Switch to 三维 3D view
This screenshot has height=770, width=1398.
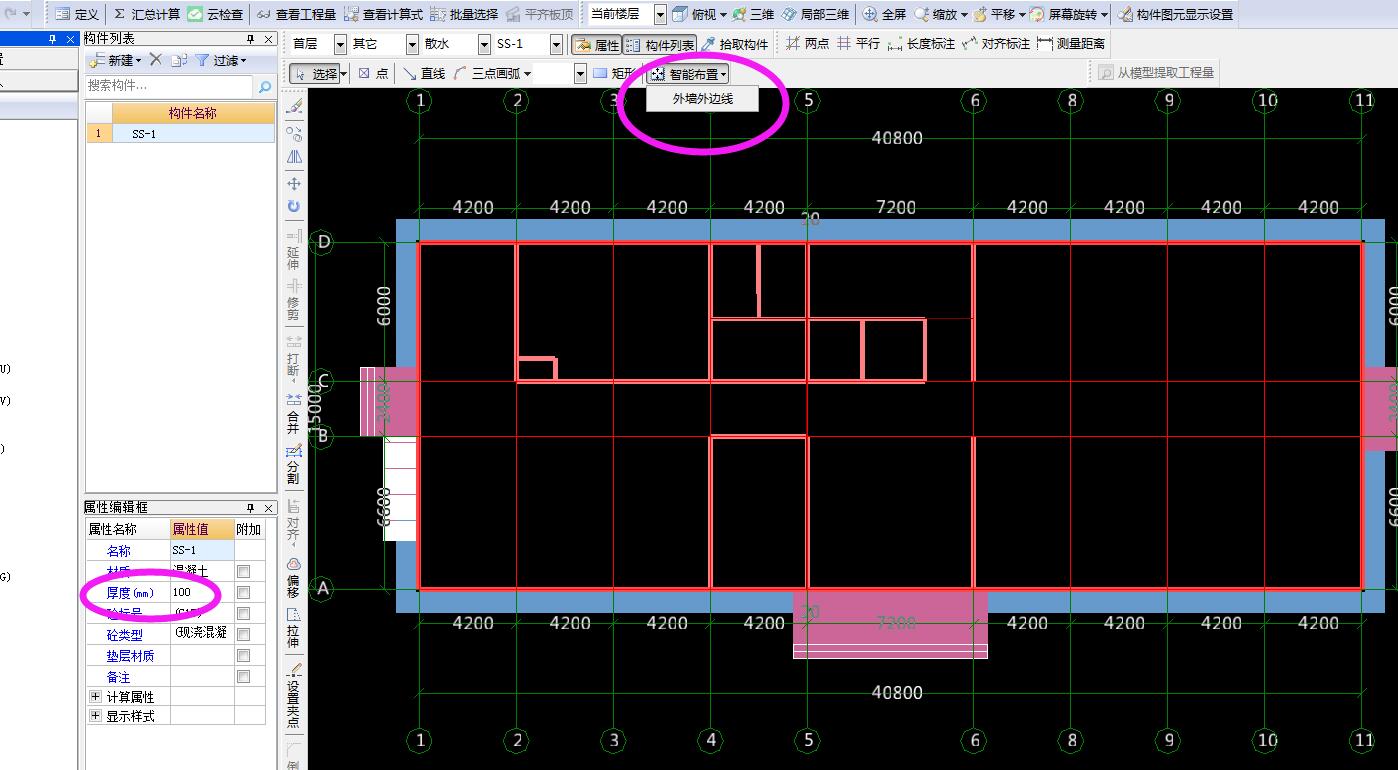753,15
